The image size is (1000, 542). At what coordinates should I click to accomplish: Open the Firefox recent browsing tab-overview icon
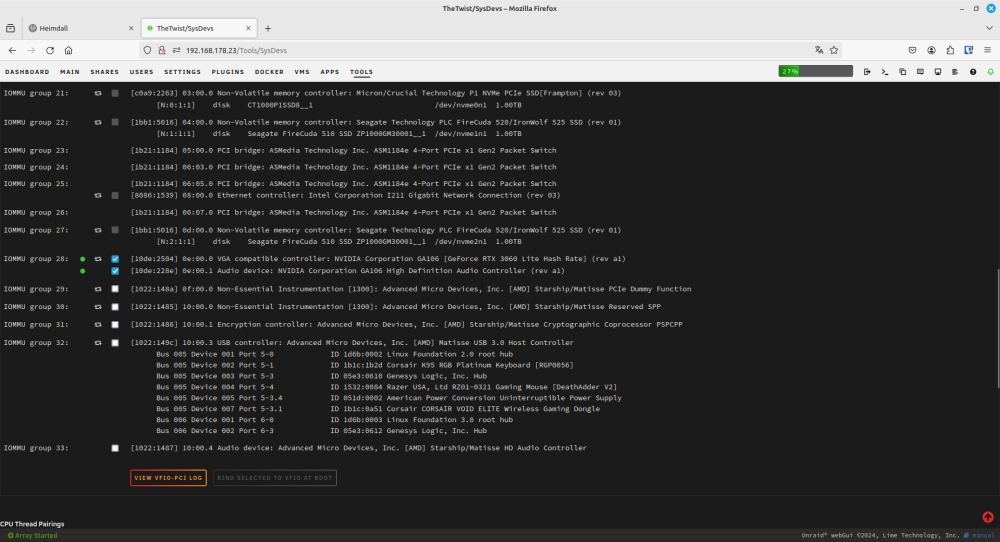10,28
